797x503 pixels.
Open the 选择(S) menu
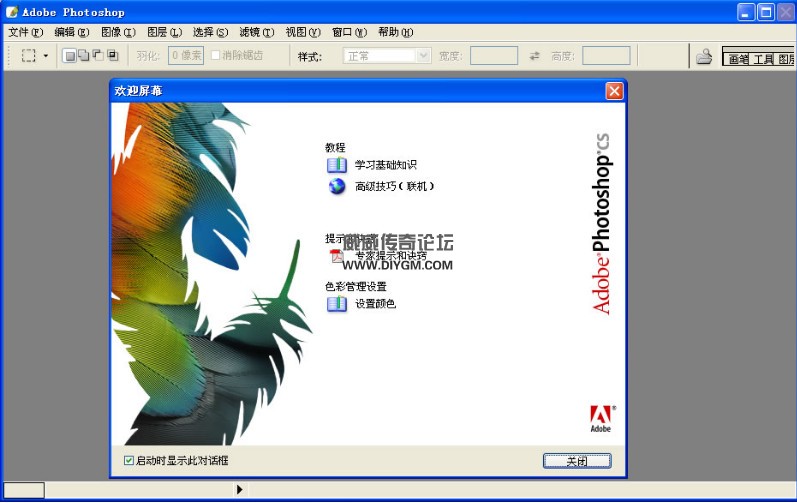tap(210, 32)
